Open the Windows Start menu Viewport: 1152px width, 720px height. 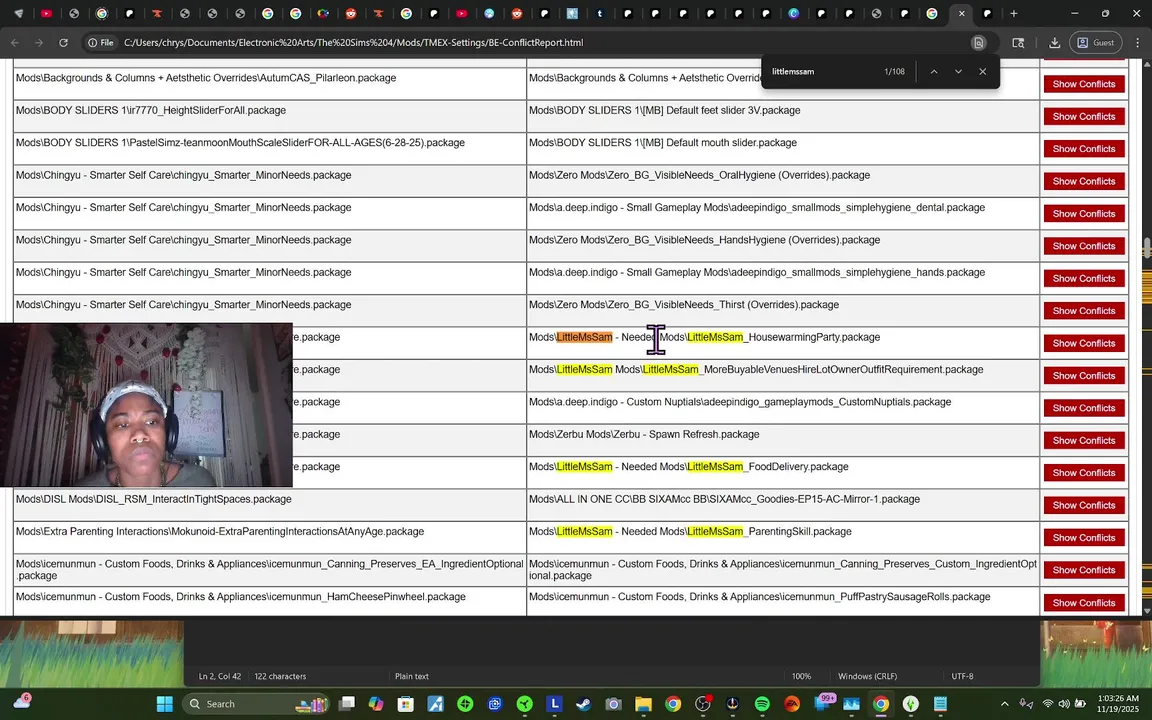(165, 704)
